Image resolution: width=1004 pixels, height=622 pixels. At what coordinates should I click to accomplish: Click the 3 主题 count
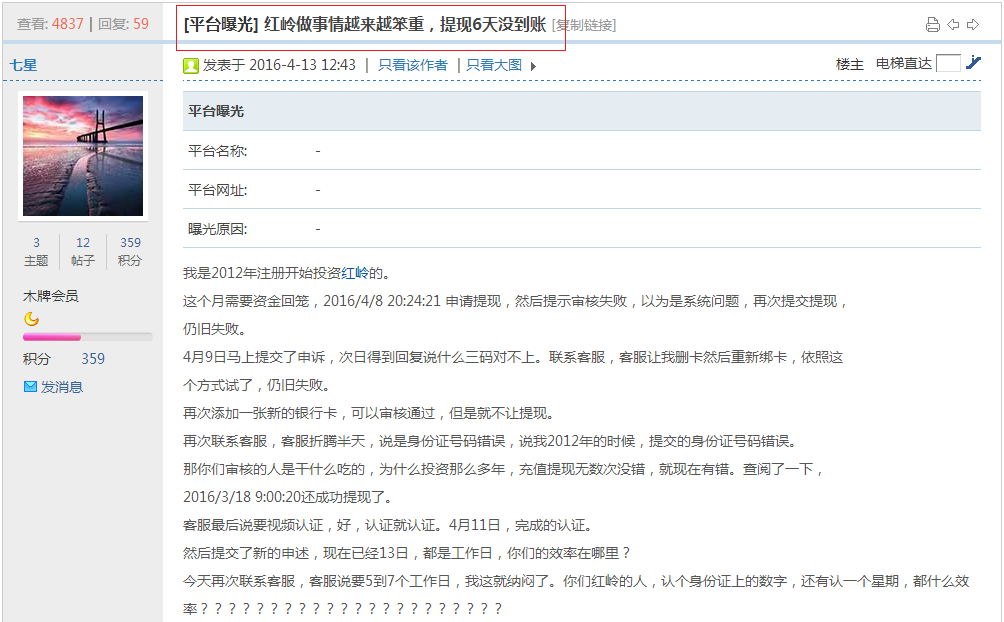tap(36, 251)
